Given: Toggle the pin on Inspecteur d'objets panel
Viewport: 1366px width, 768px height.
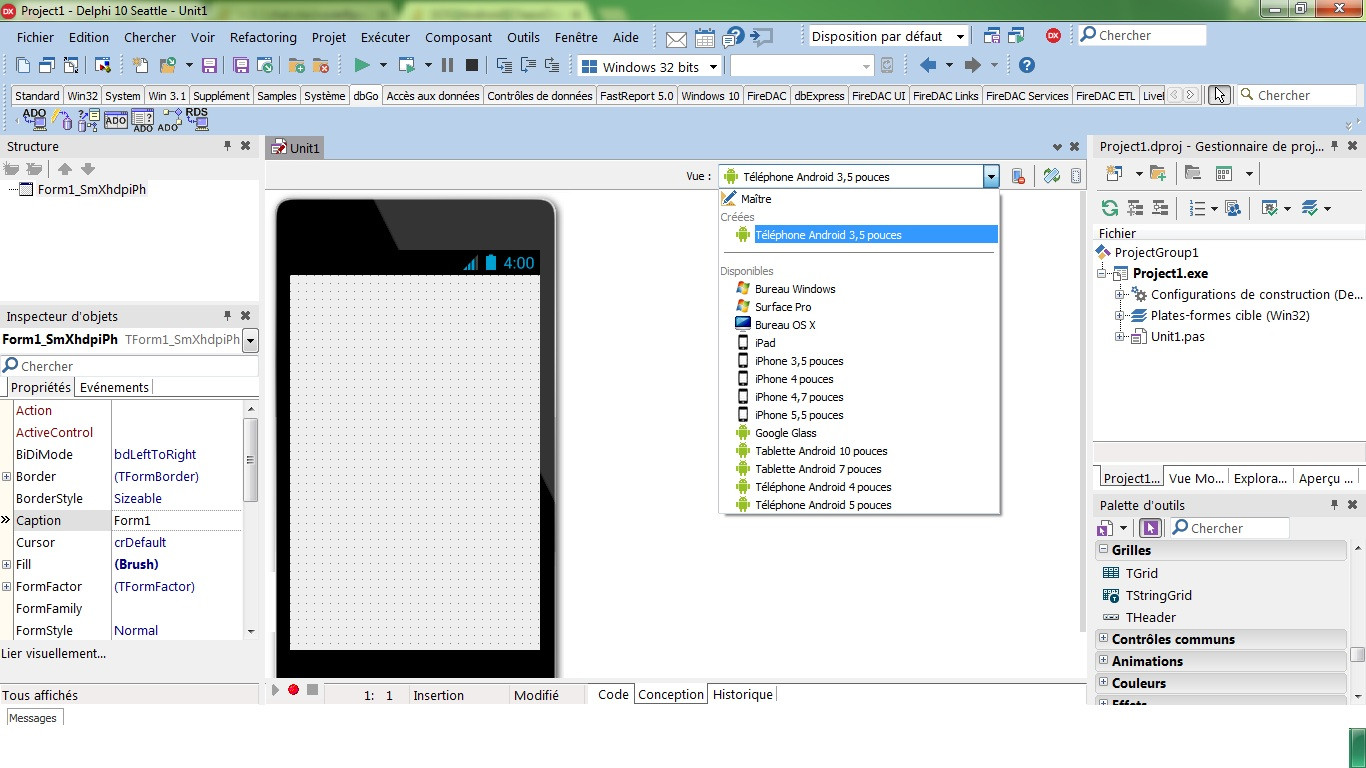Looking at the screenshot, I should click(x=227, y=316).
